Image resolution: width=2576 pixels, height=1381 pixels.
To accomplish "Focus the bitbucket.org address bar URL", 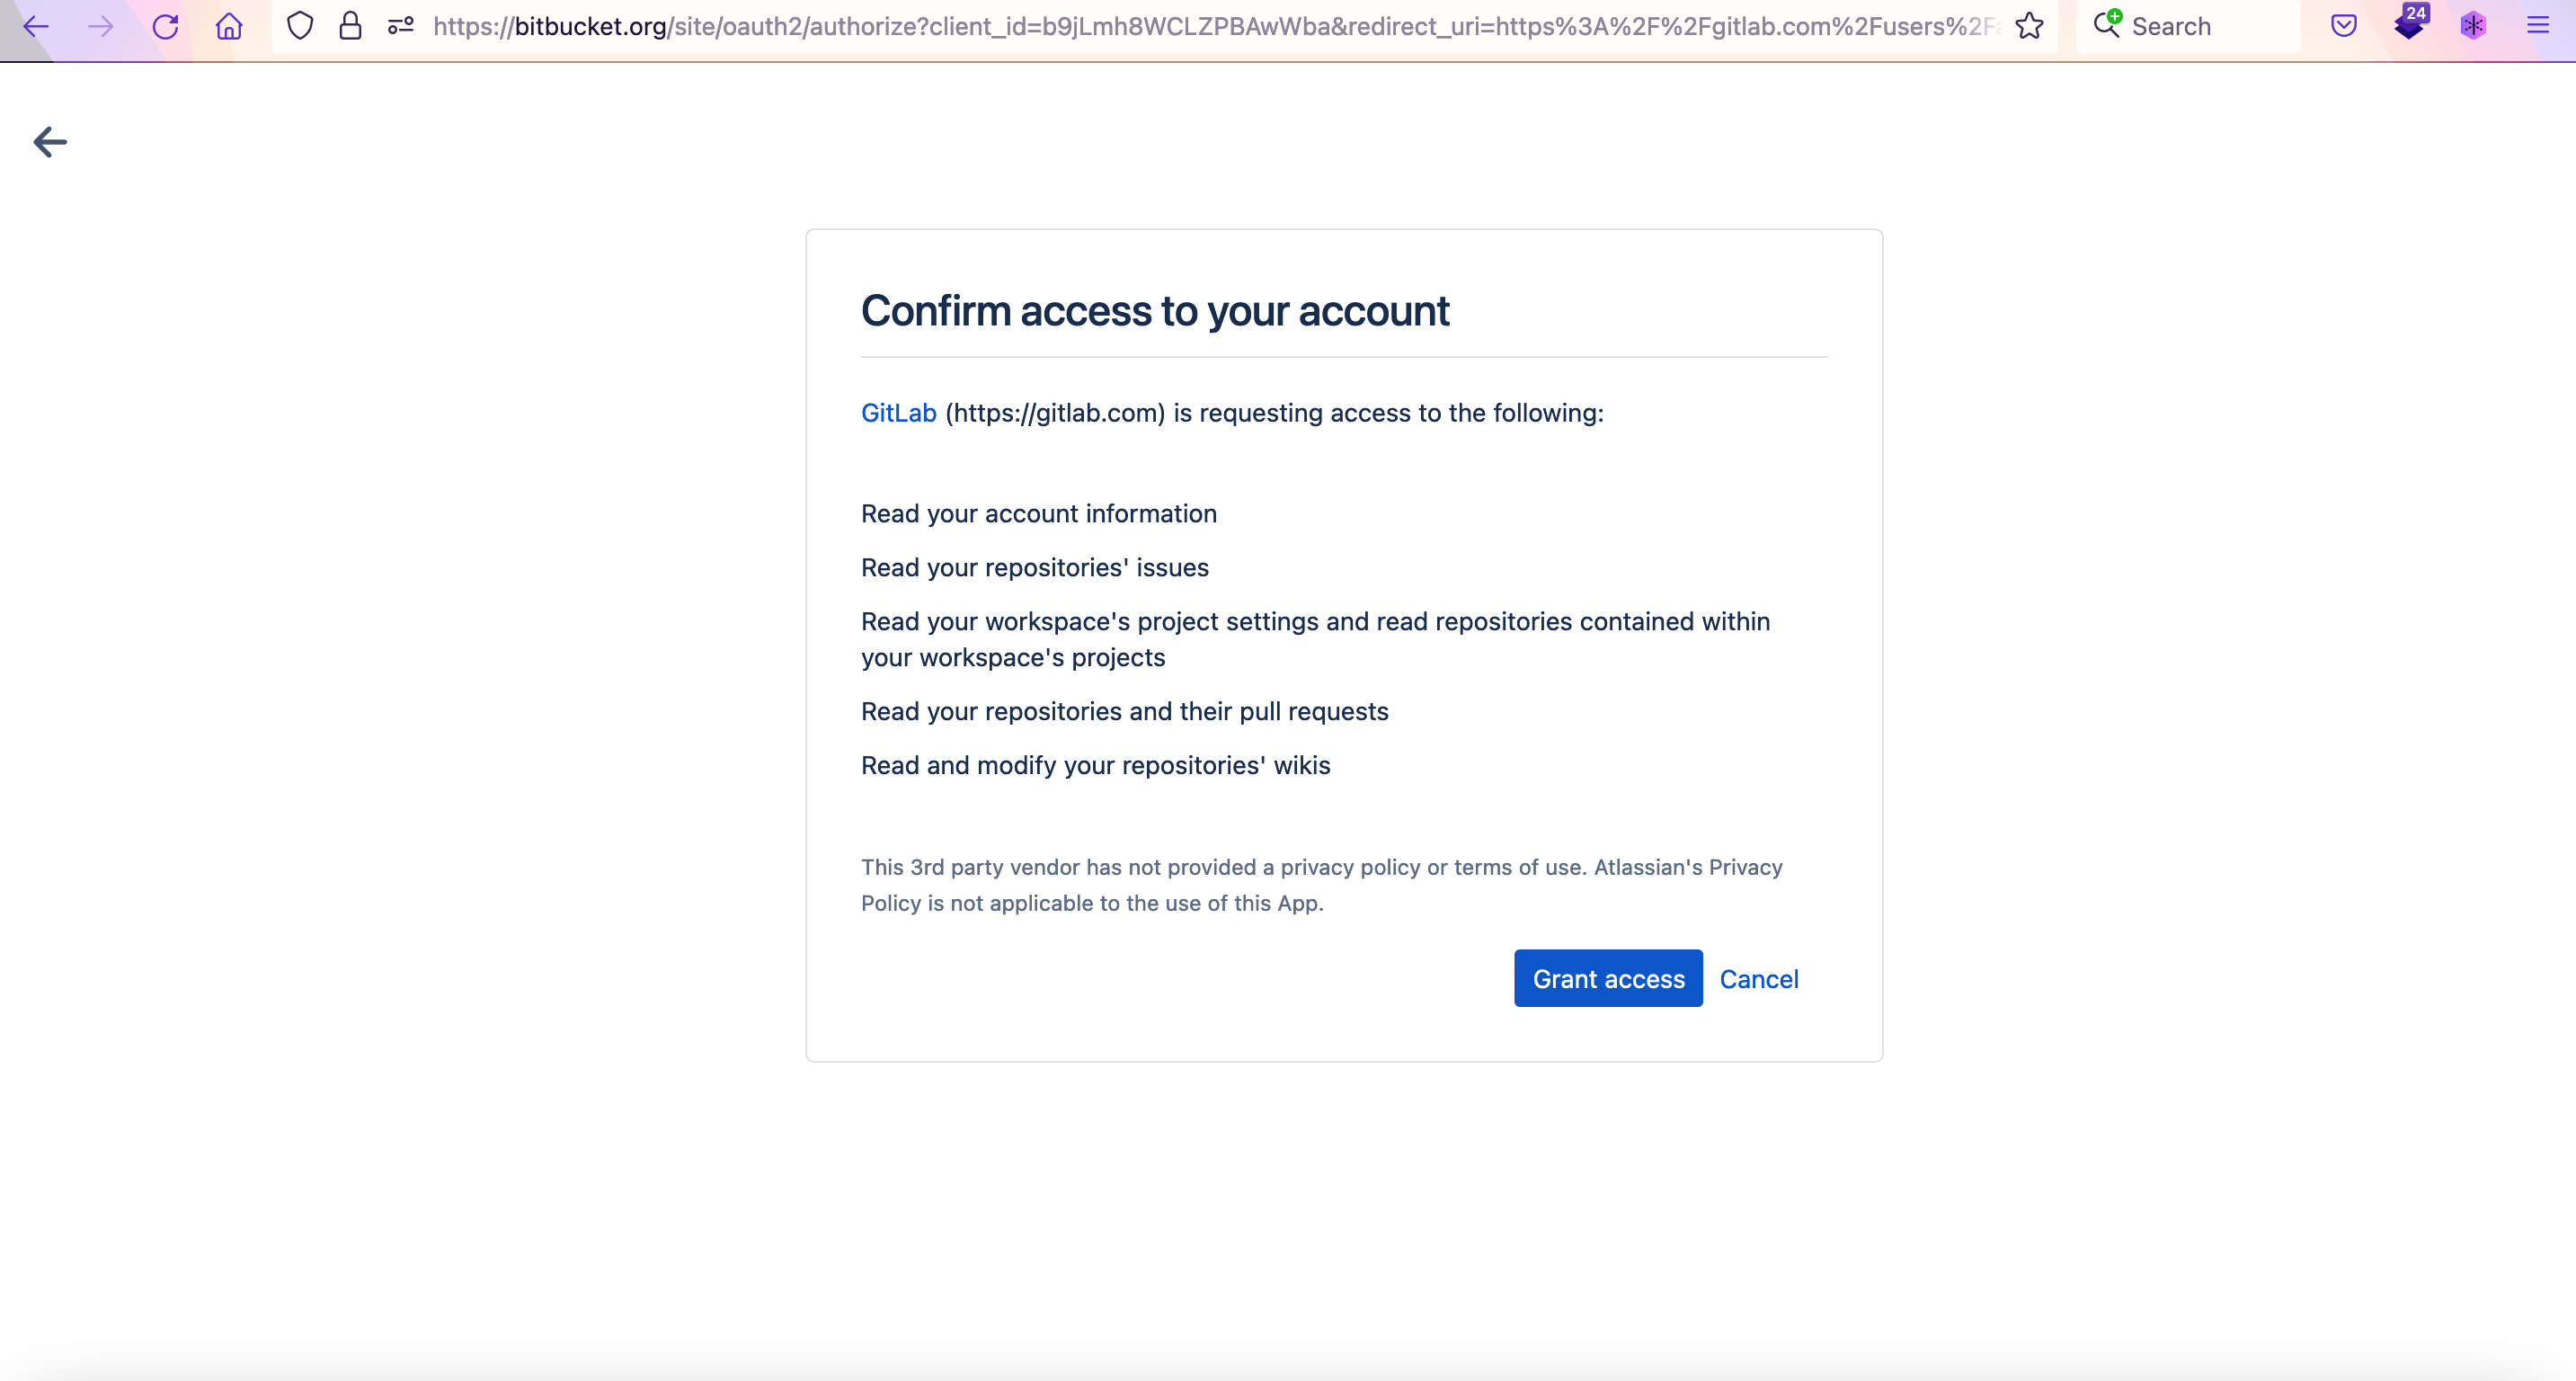I will click(1200, 26).
